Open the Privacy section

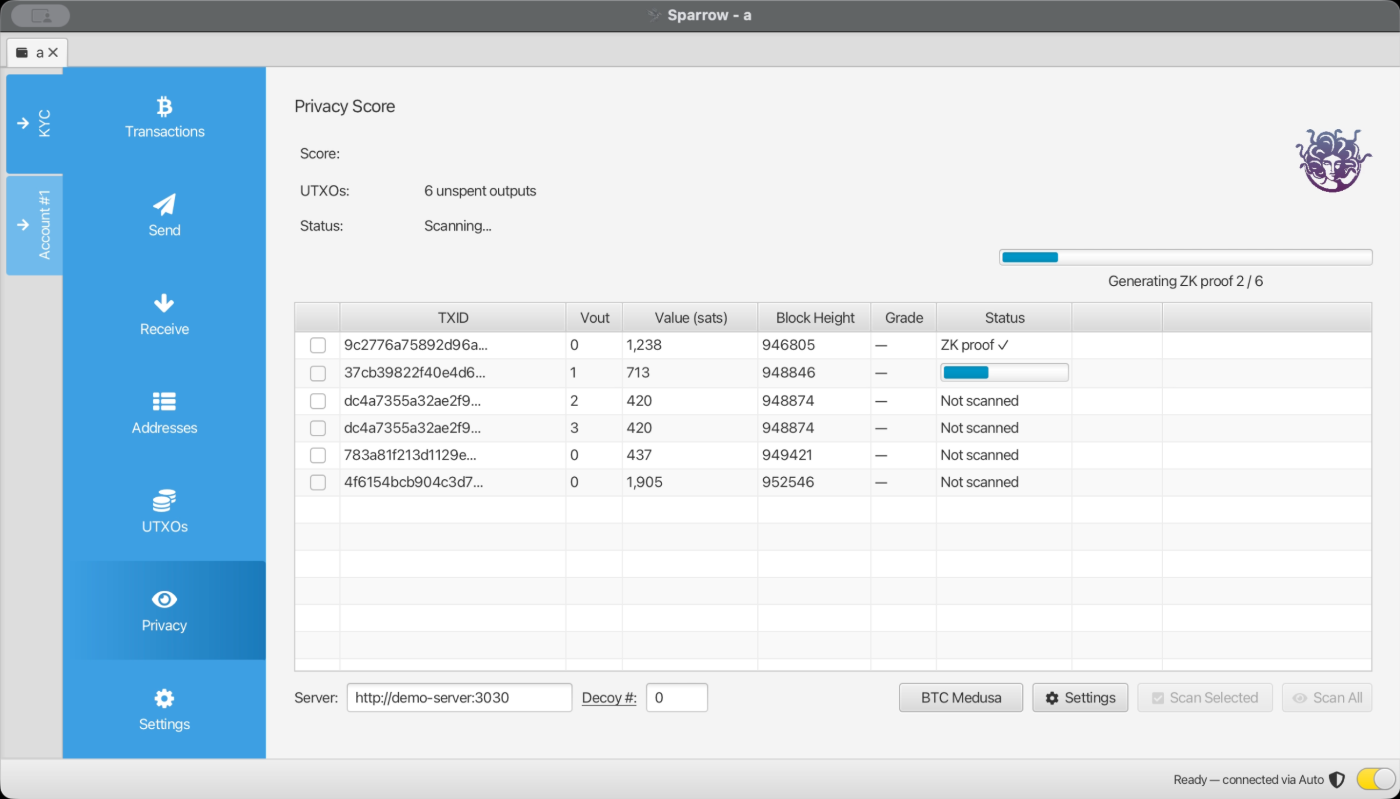click(164, 611)
